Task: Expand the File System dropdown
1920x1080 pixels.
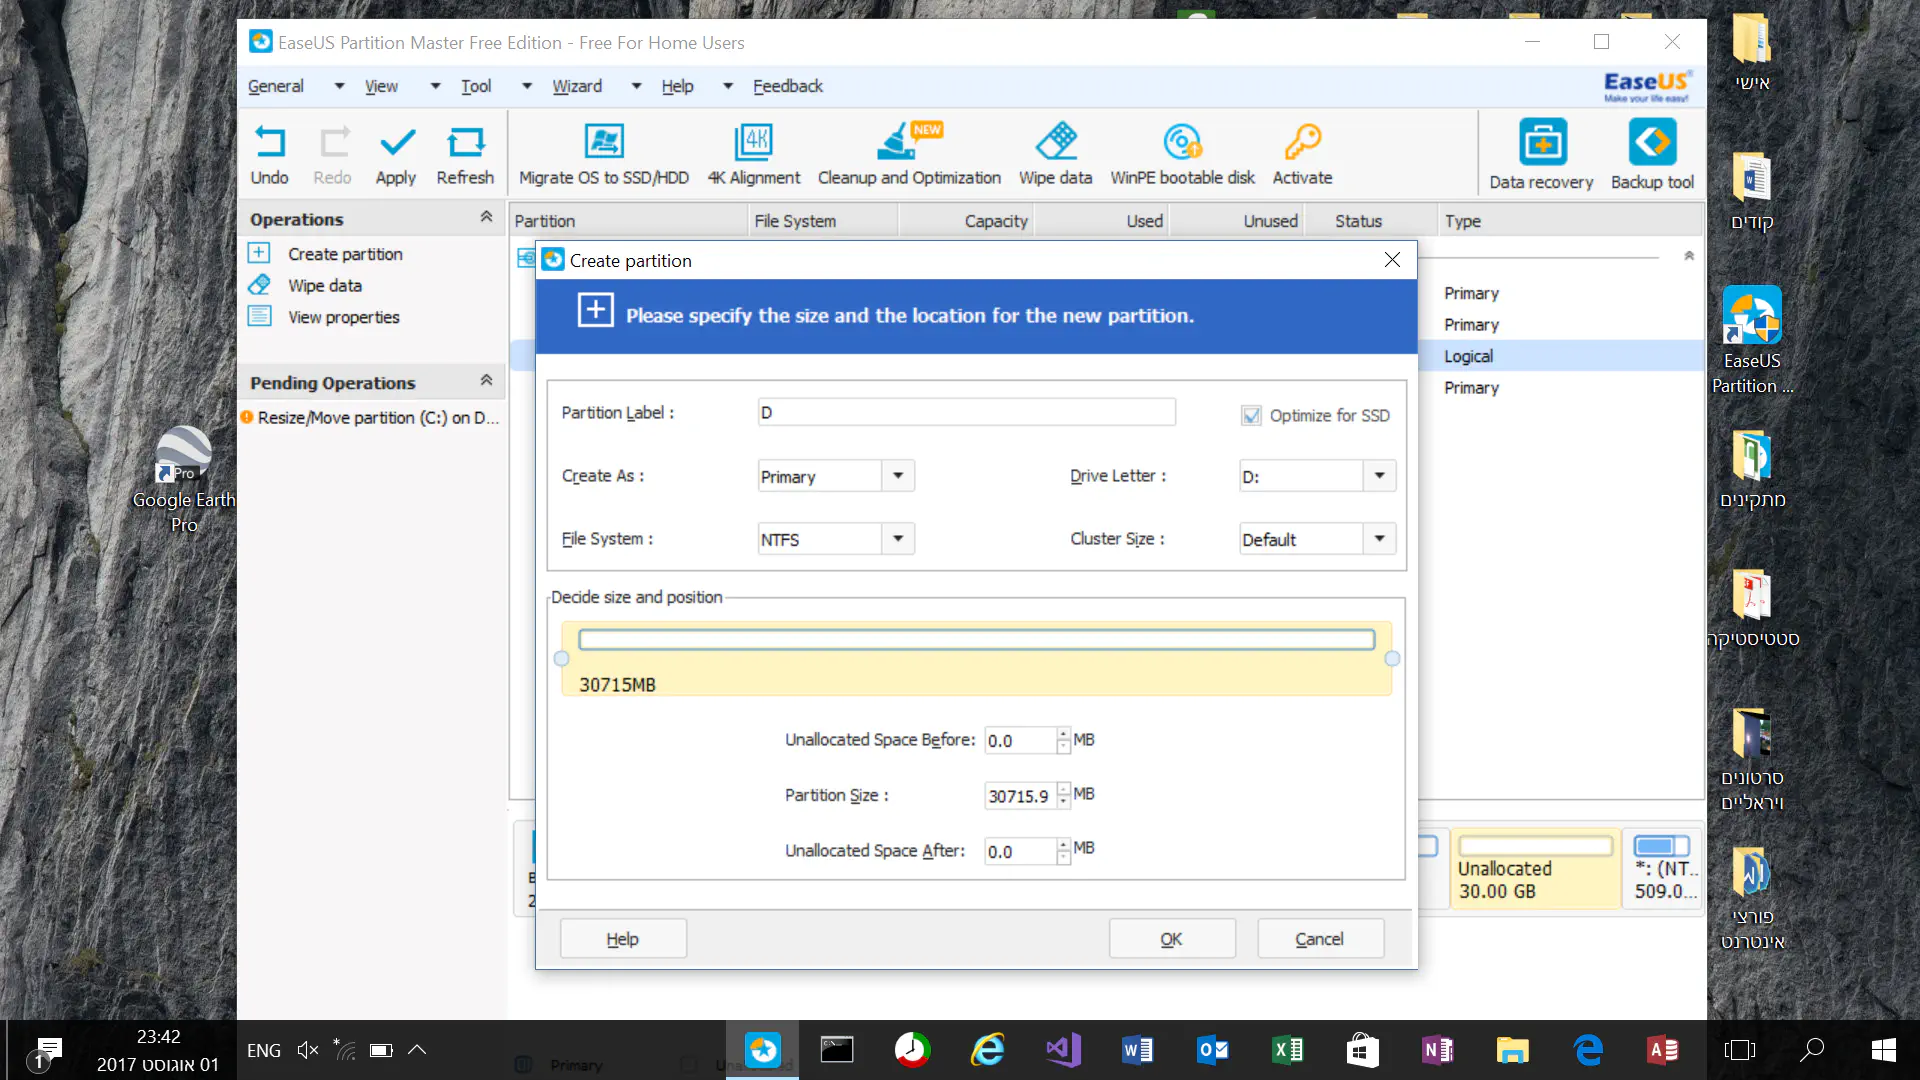Action: [x=898, y=539]
